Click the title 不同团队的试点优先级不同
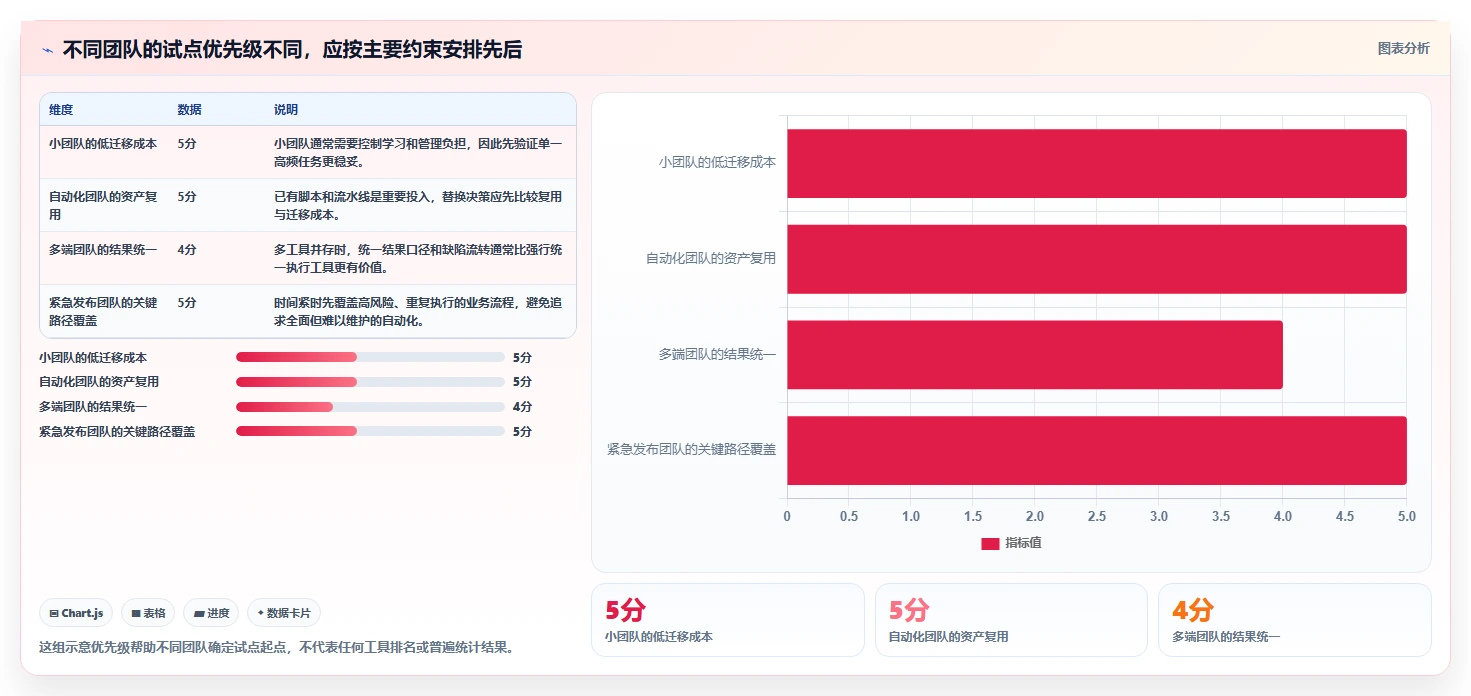Image resolution: width=1471 pixels, height=696 pixels. point(292,50)
